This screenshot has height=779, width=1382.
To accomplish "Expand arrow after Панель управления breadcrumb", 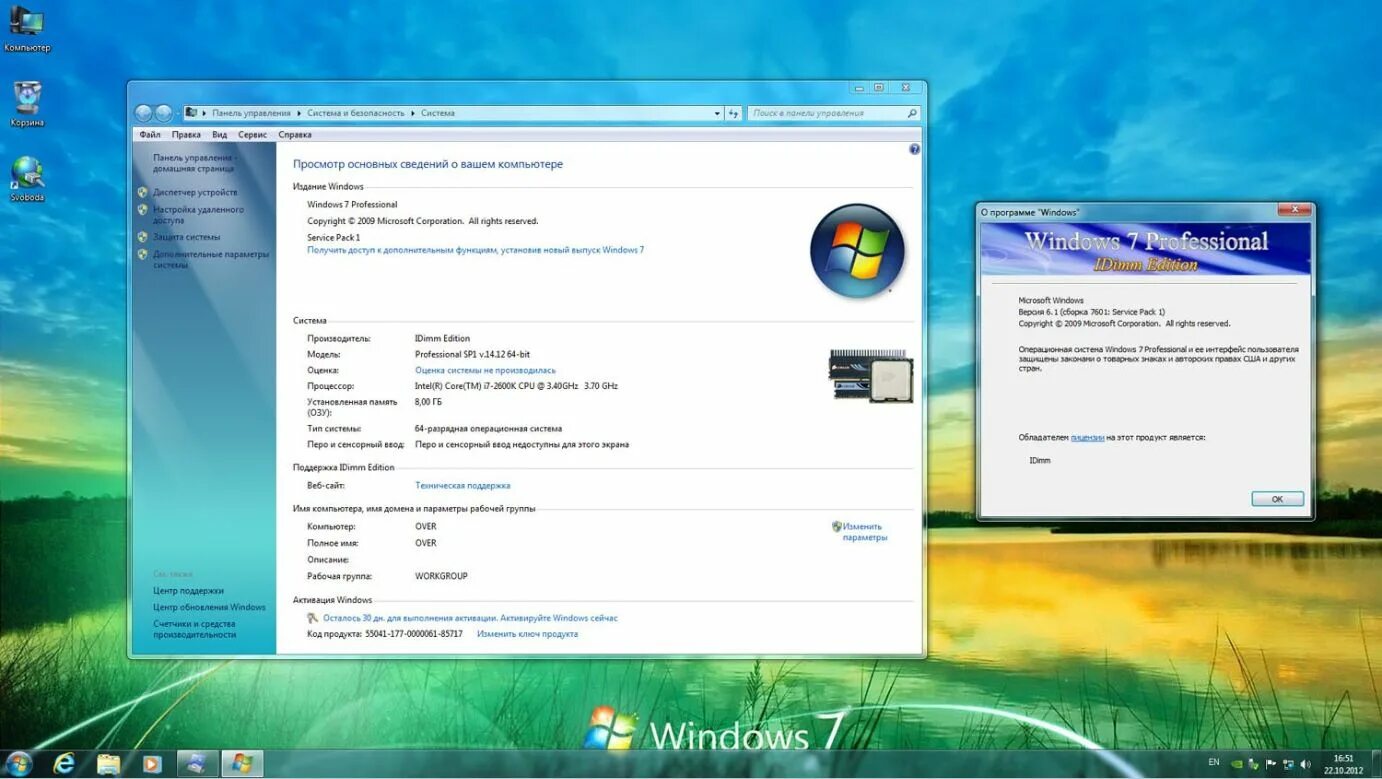I will (299, 113).
